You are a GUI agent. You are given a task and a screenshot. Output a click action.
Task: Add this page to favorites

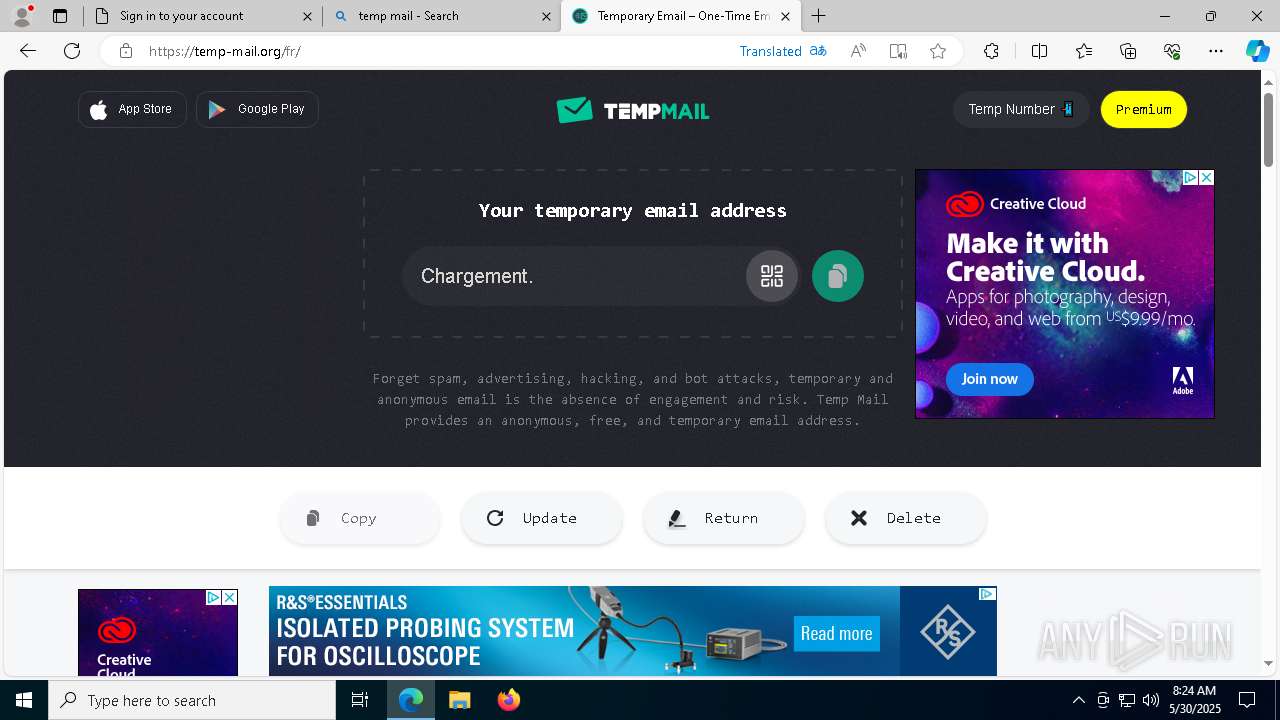[x=938, y=51]
